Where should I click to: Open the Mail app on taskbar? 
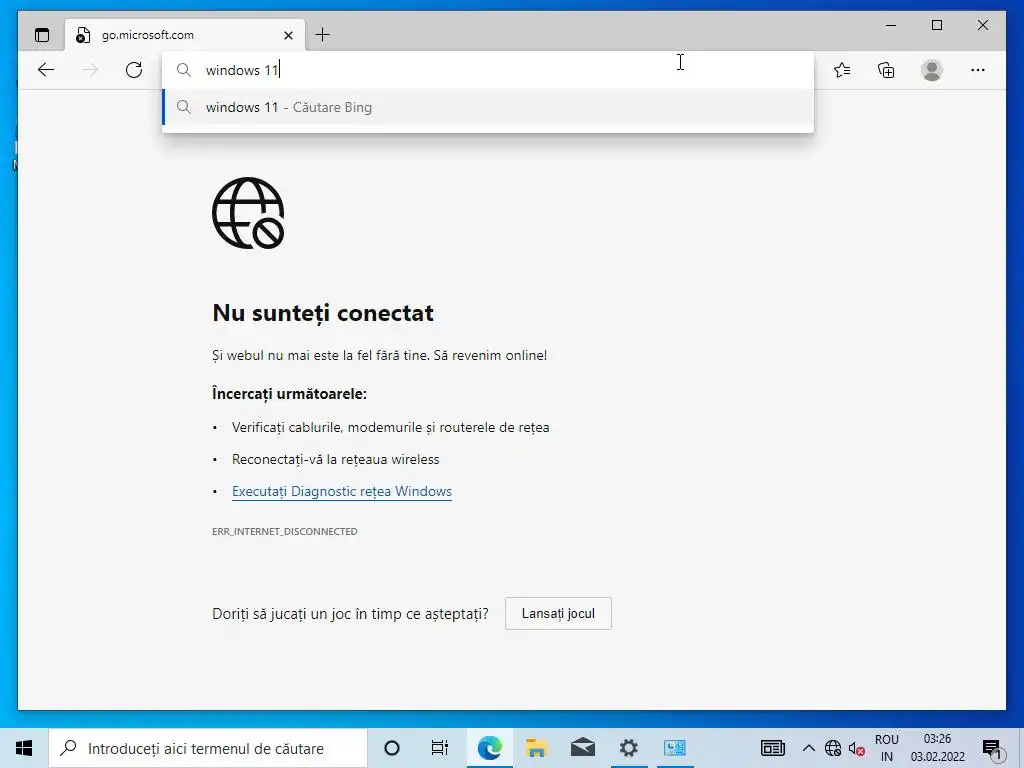pos(583,748)
